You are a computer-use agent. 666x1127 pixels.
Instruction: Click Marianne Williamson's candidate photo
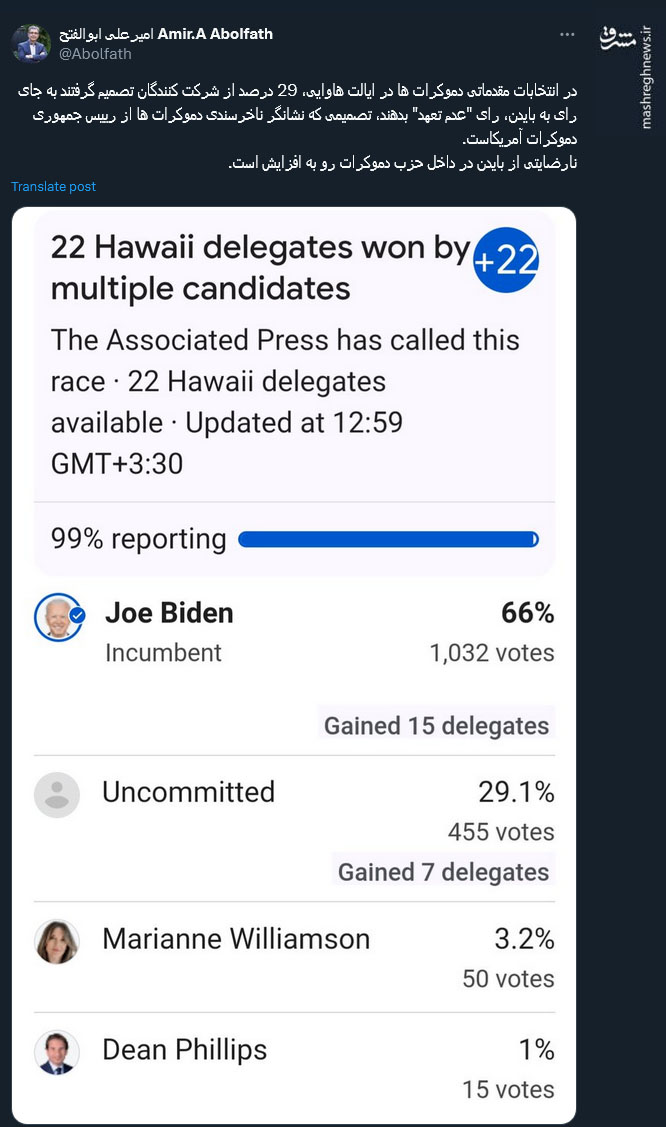click(x=57, y=942)
